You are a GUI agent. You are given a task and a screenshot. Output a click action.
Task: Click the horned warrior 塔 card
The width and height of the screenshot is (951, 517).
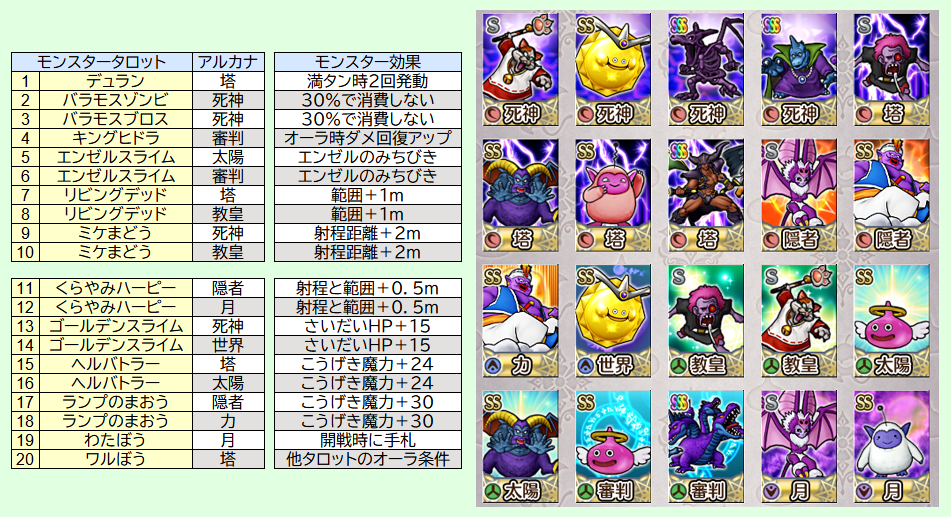point(706,195)
